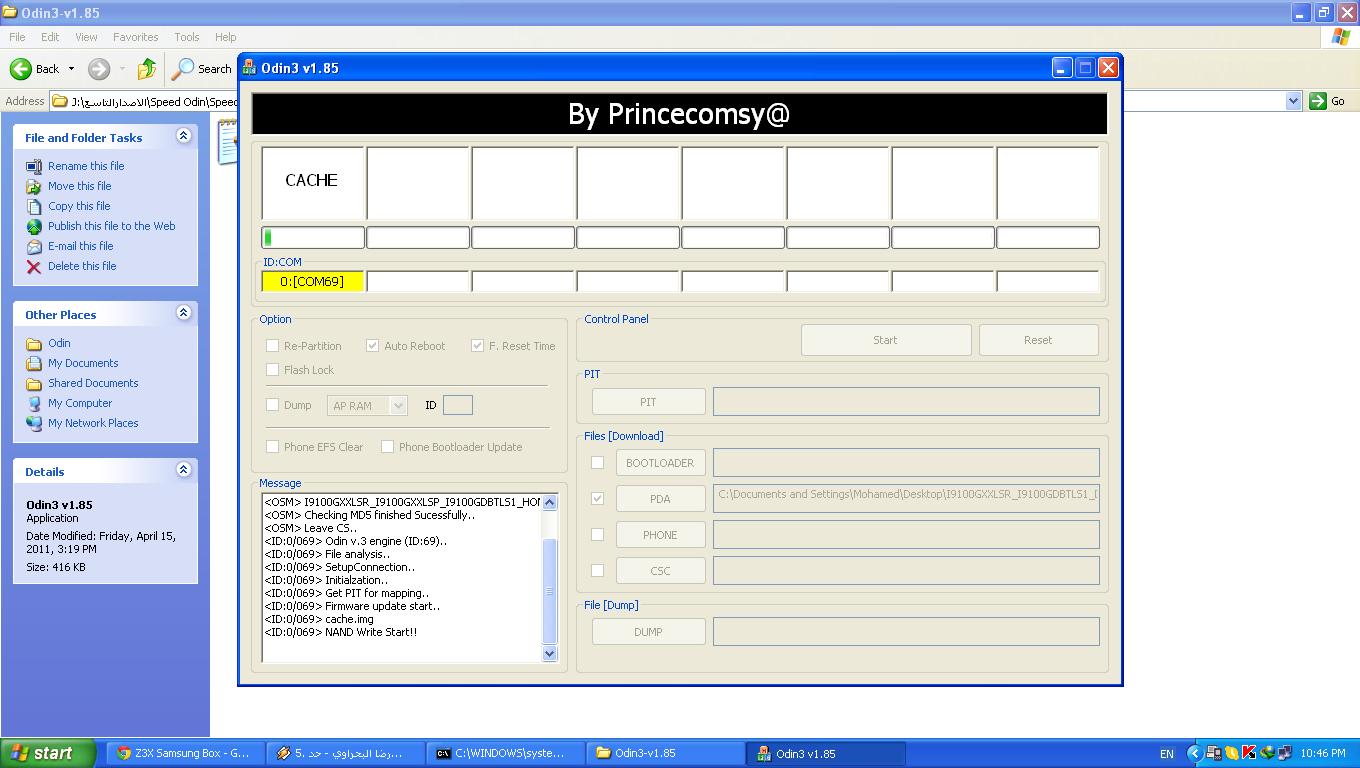The image size is (1360, 768).
Task: Switch to C:\WINDOWS\system command prompt taskbar item
Action: [x=504, y=753]
